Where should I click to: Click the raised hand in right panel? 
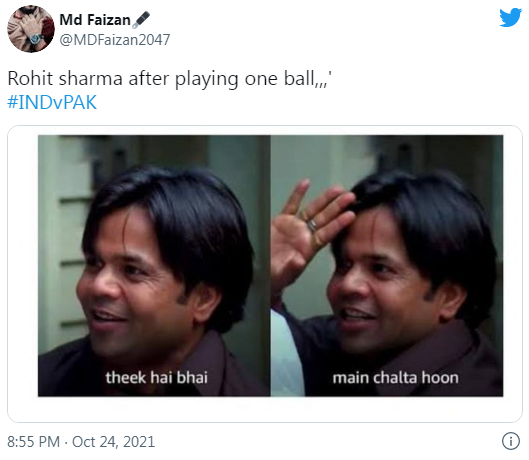[x=307, y=229]
